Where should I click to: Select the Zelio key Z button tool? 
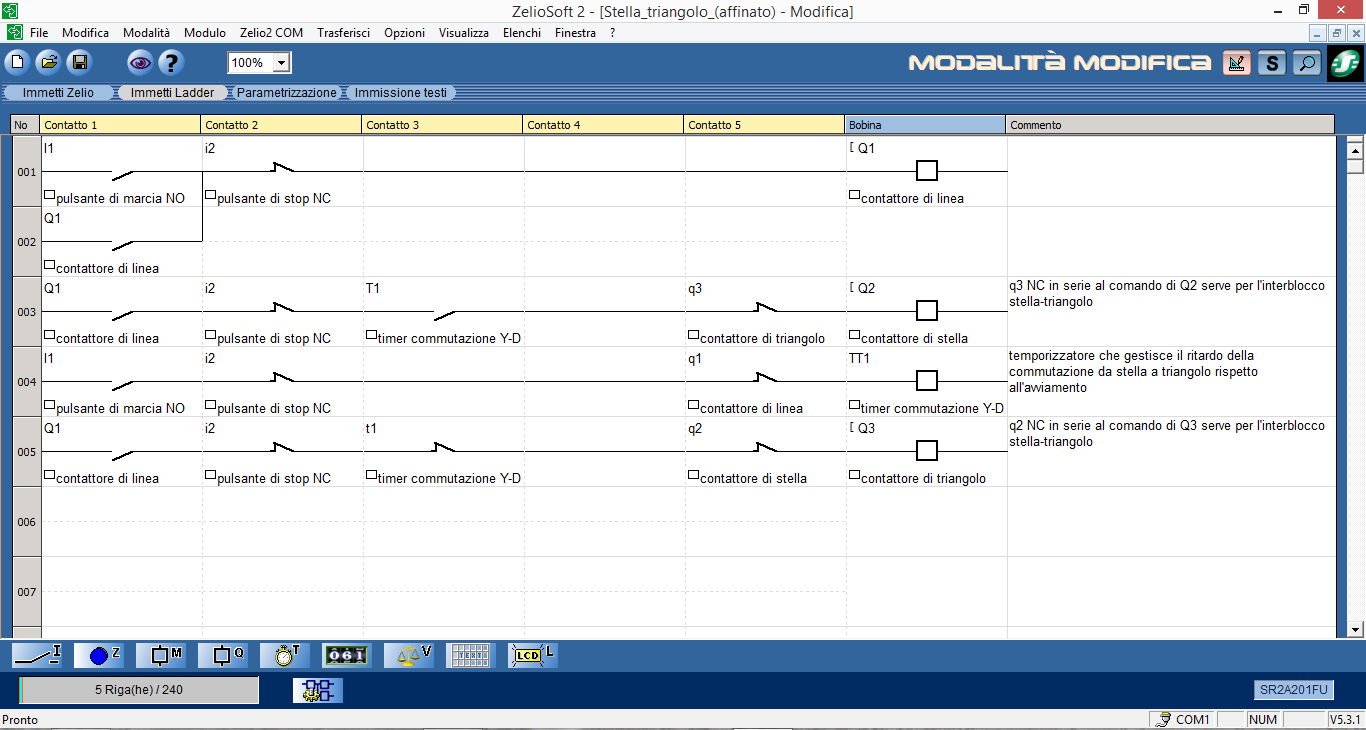click(x=100, y=655)
